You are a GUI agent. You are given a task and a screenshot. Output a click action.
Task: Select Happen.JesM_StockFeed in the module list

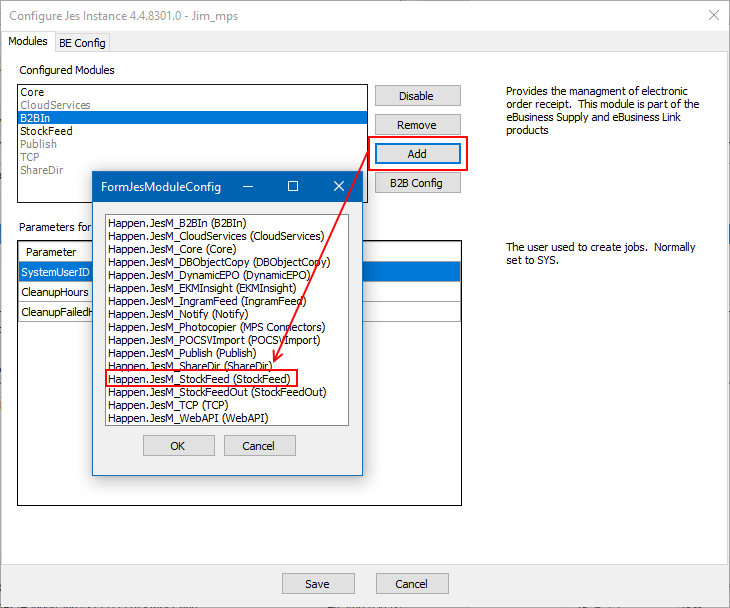pos(199,379)
